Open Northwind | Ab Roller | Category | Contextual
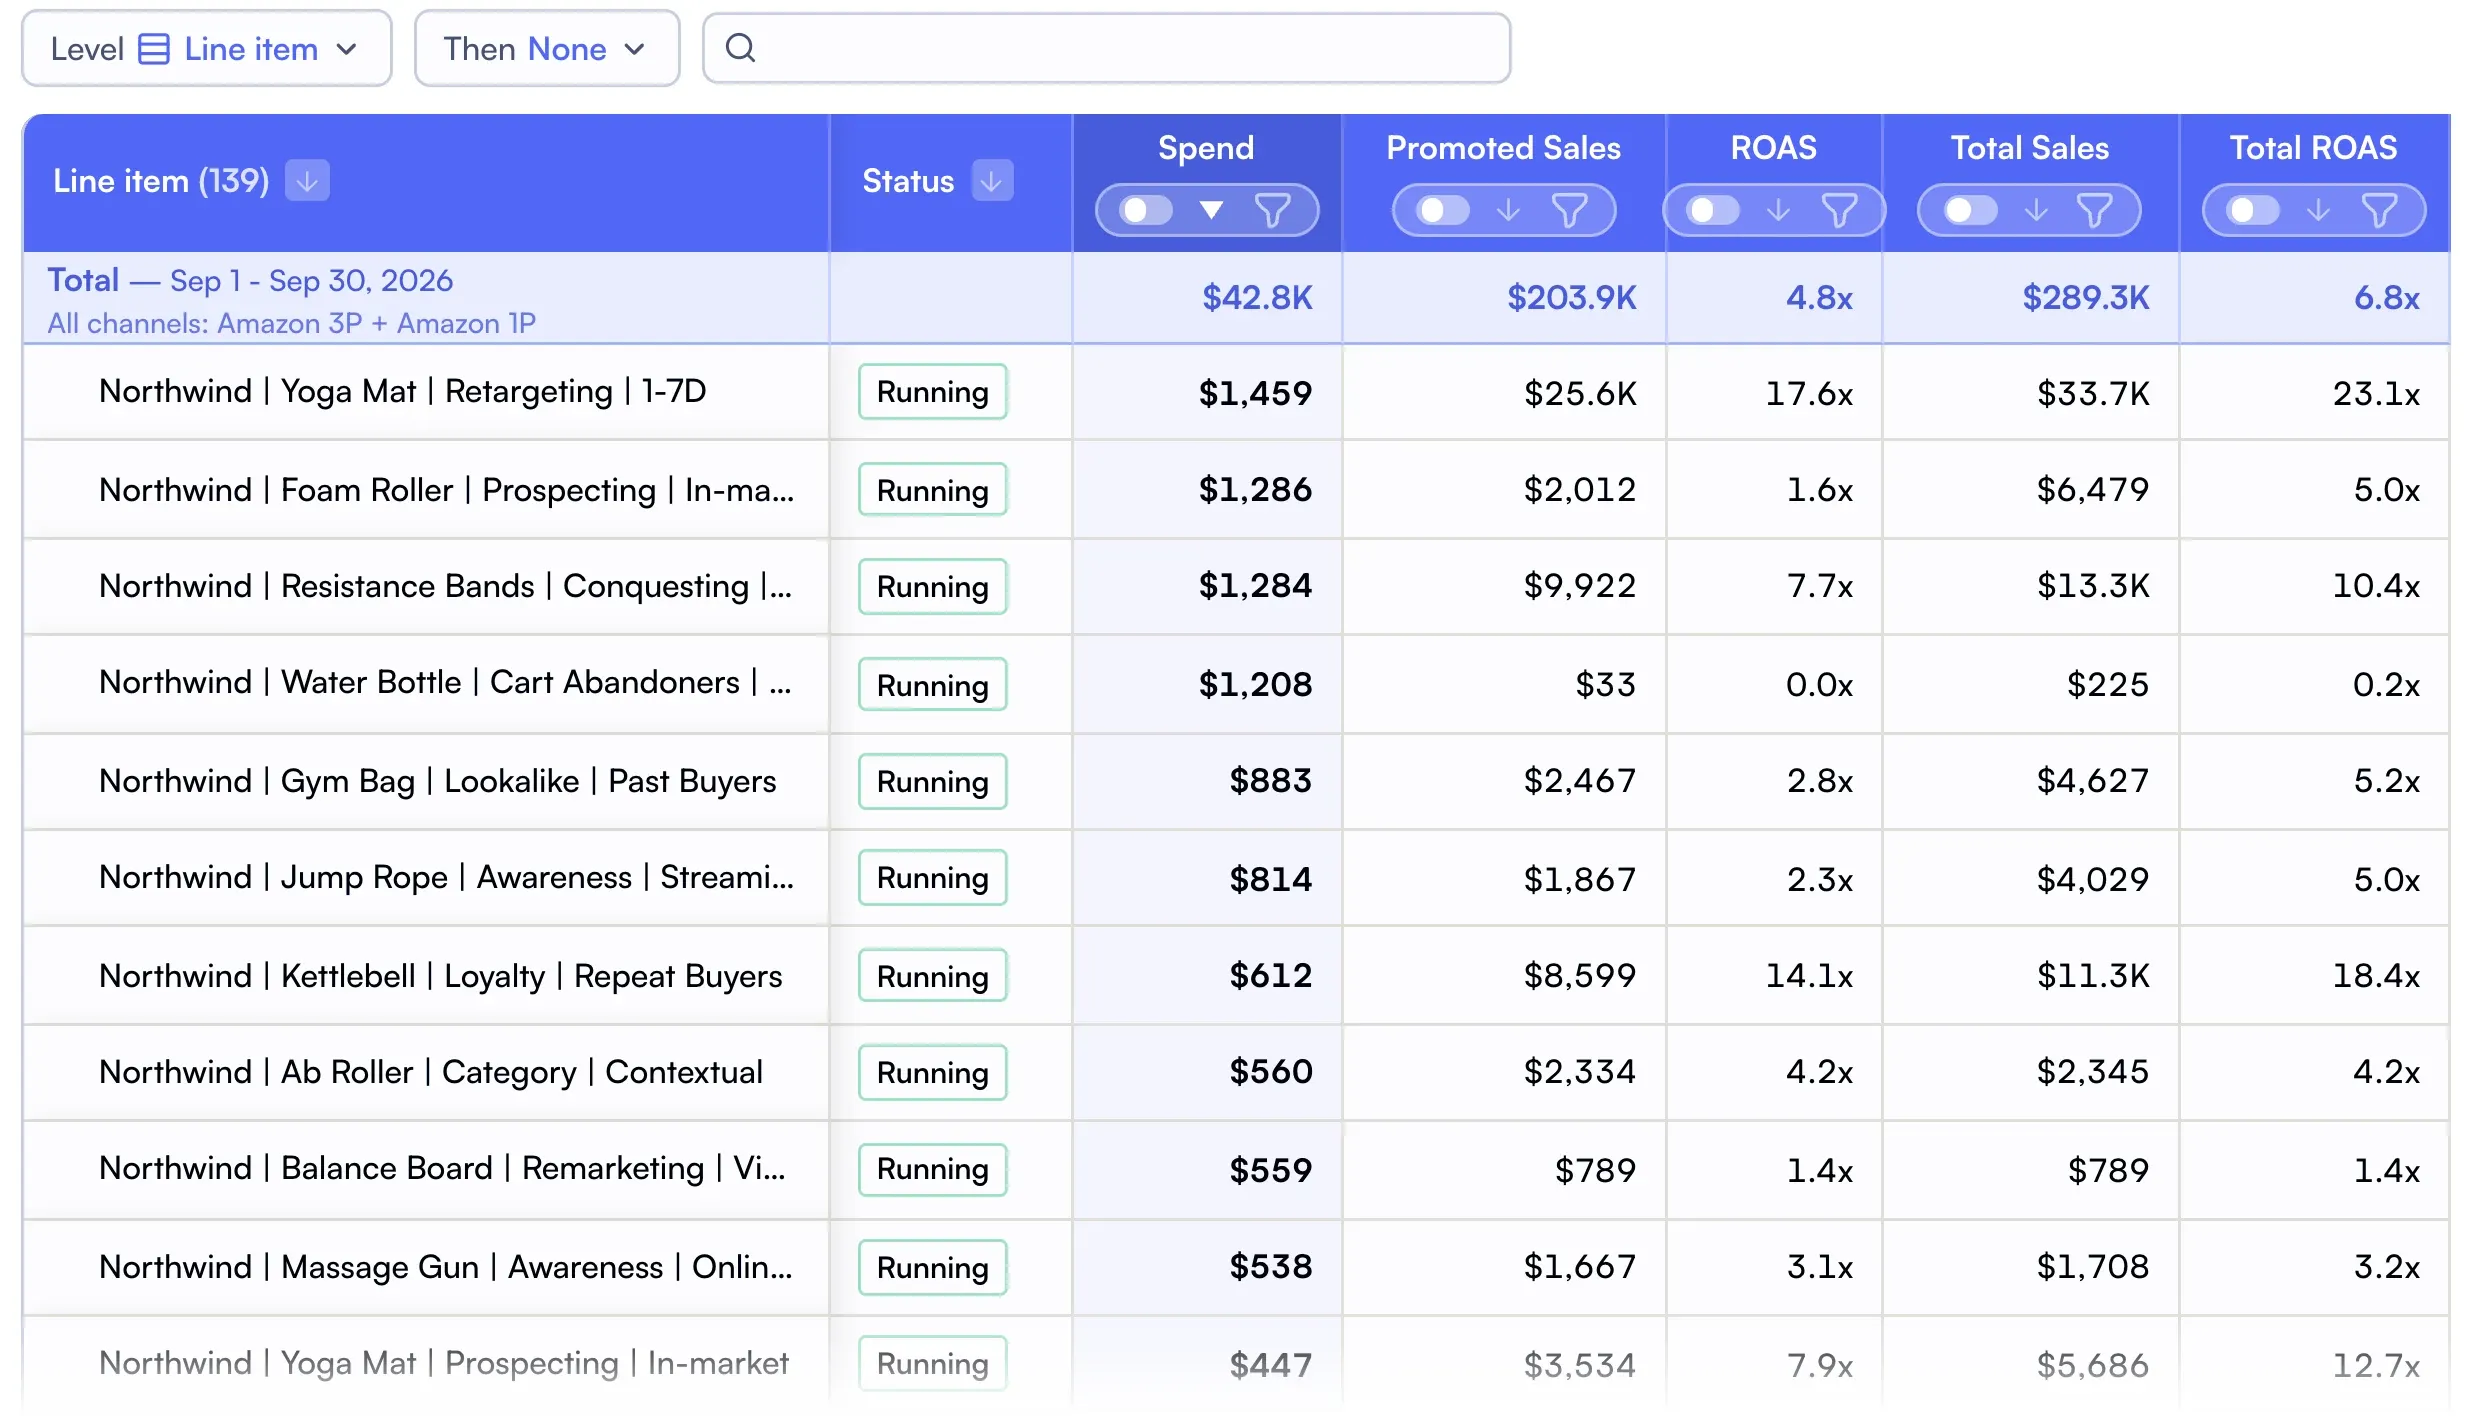 click(x=430, y=1072)
